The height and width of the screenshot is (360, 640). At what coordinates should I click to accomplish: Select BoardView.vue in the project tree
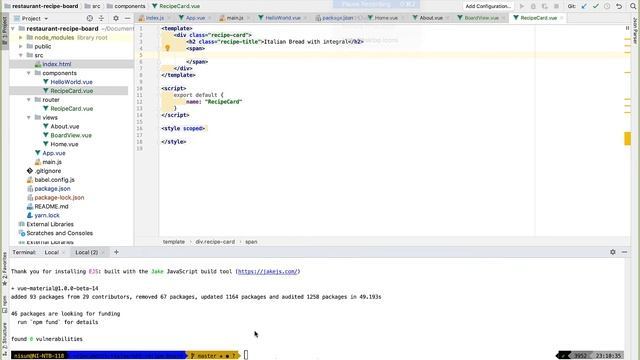(x=71, y=135)
